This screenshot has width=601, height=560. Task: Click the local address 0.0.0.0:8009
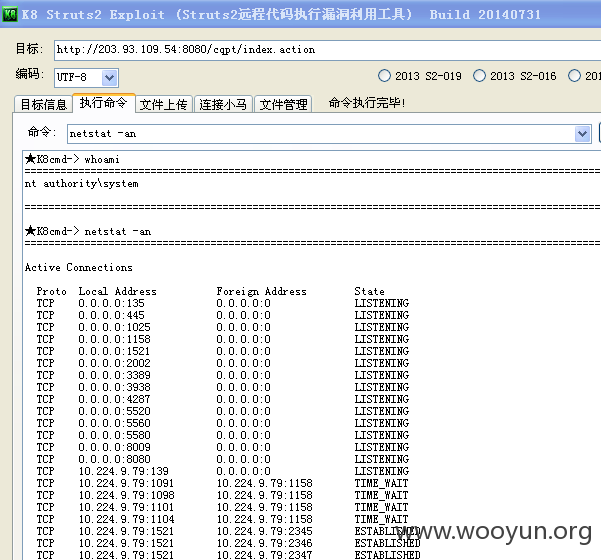point(115,447)
